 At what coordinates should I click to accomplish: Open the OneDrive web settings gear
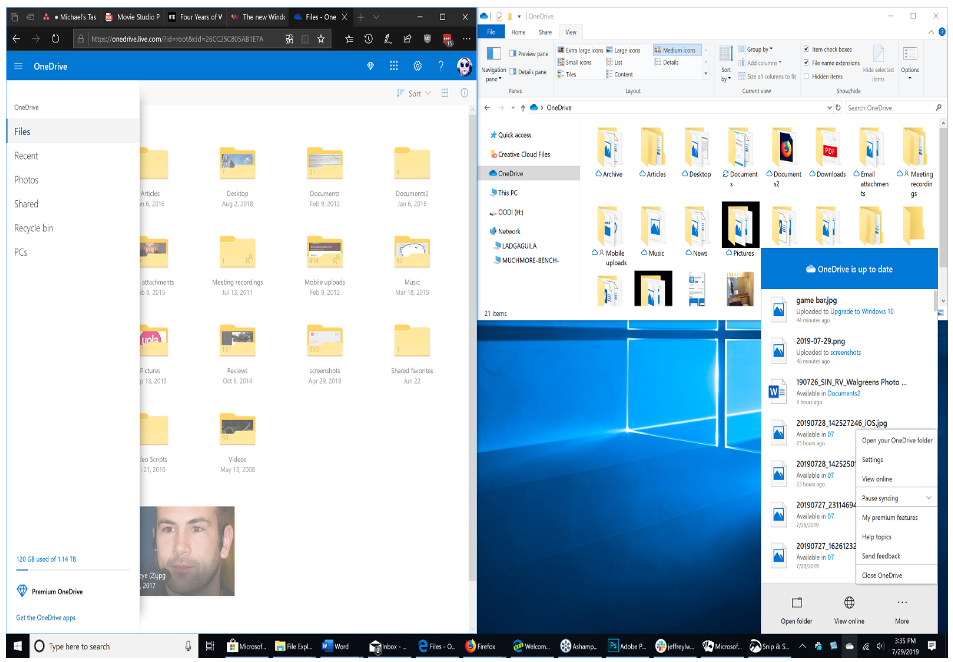(x=418, y=66)
